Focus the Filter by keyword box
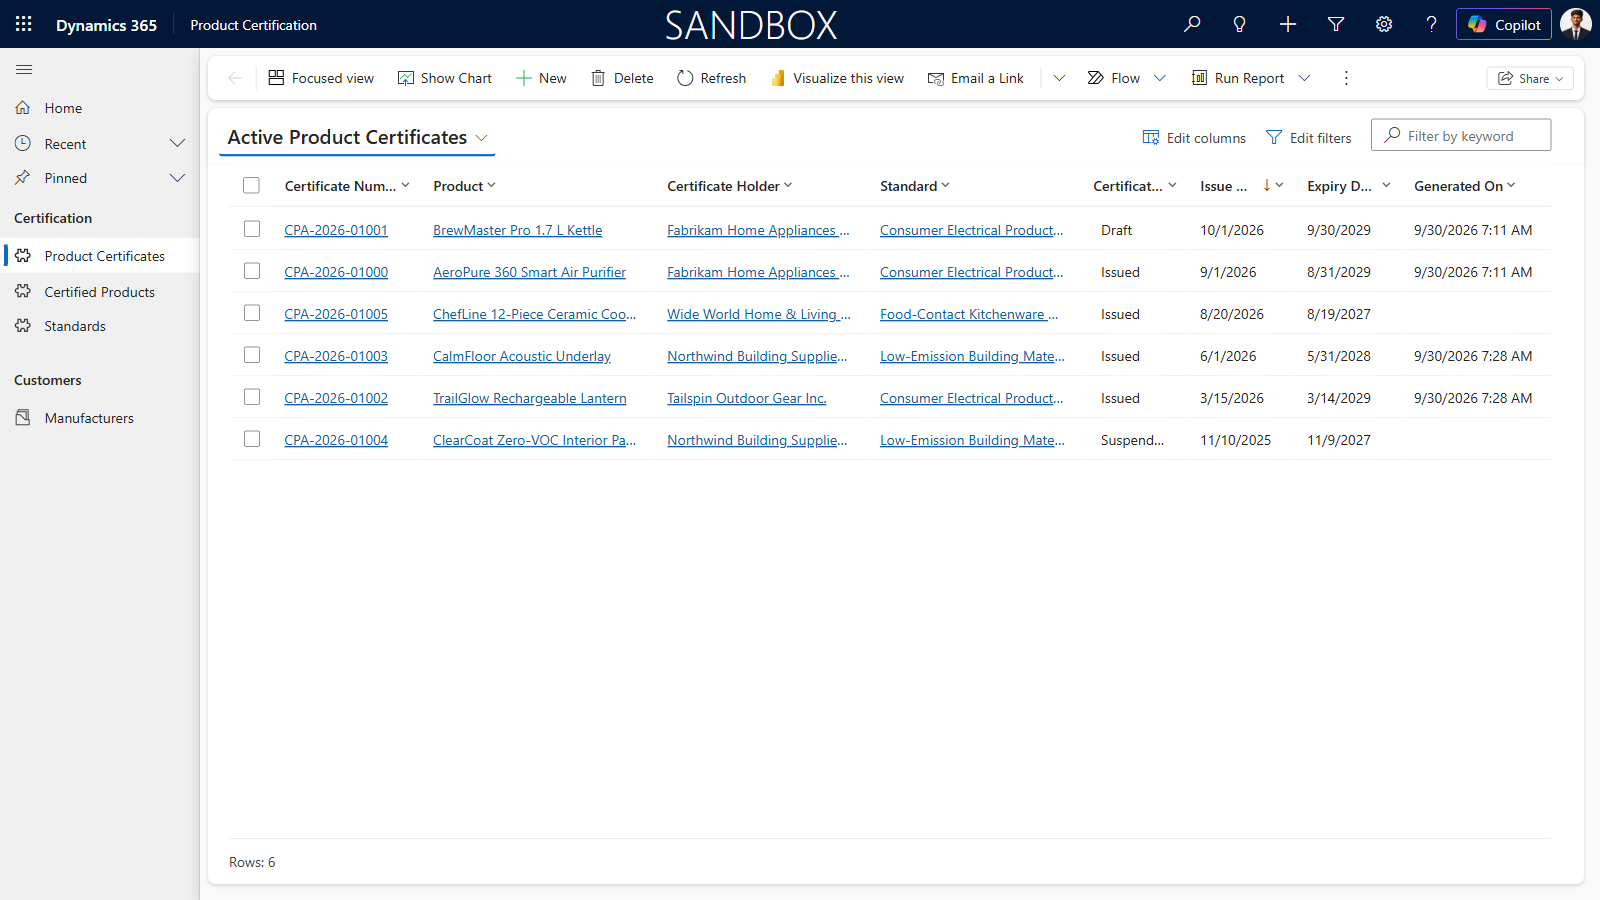1600x900 pixels. click(1461, 136)
